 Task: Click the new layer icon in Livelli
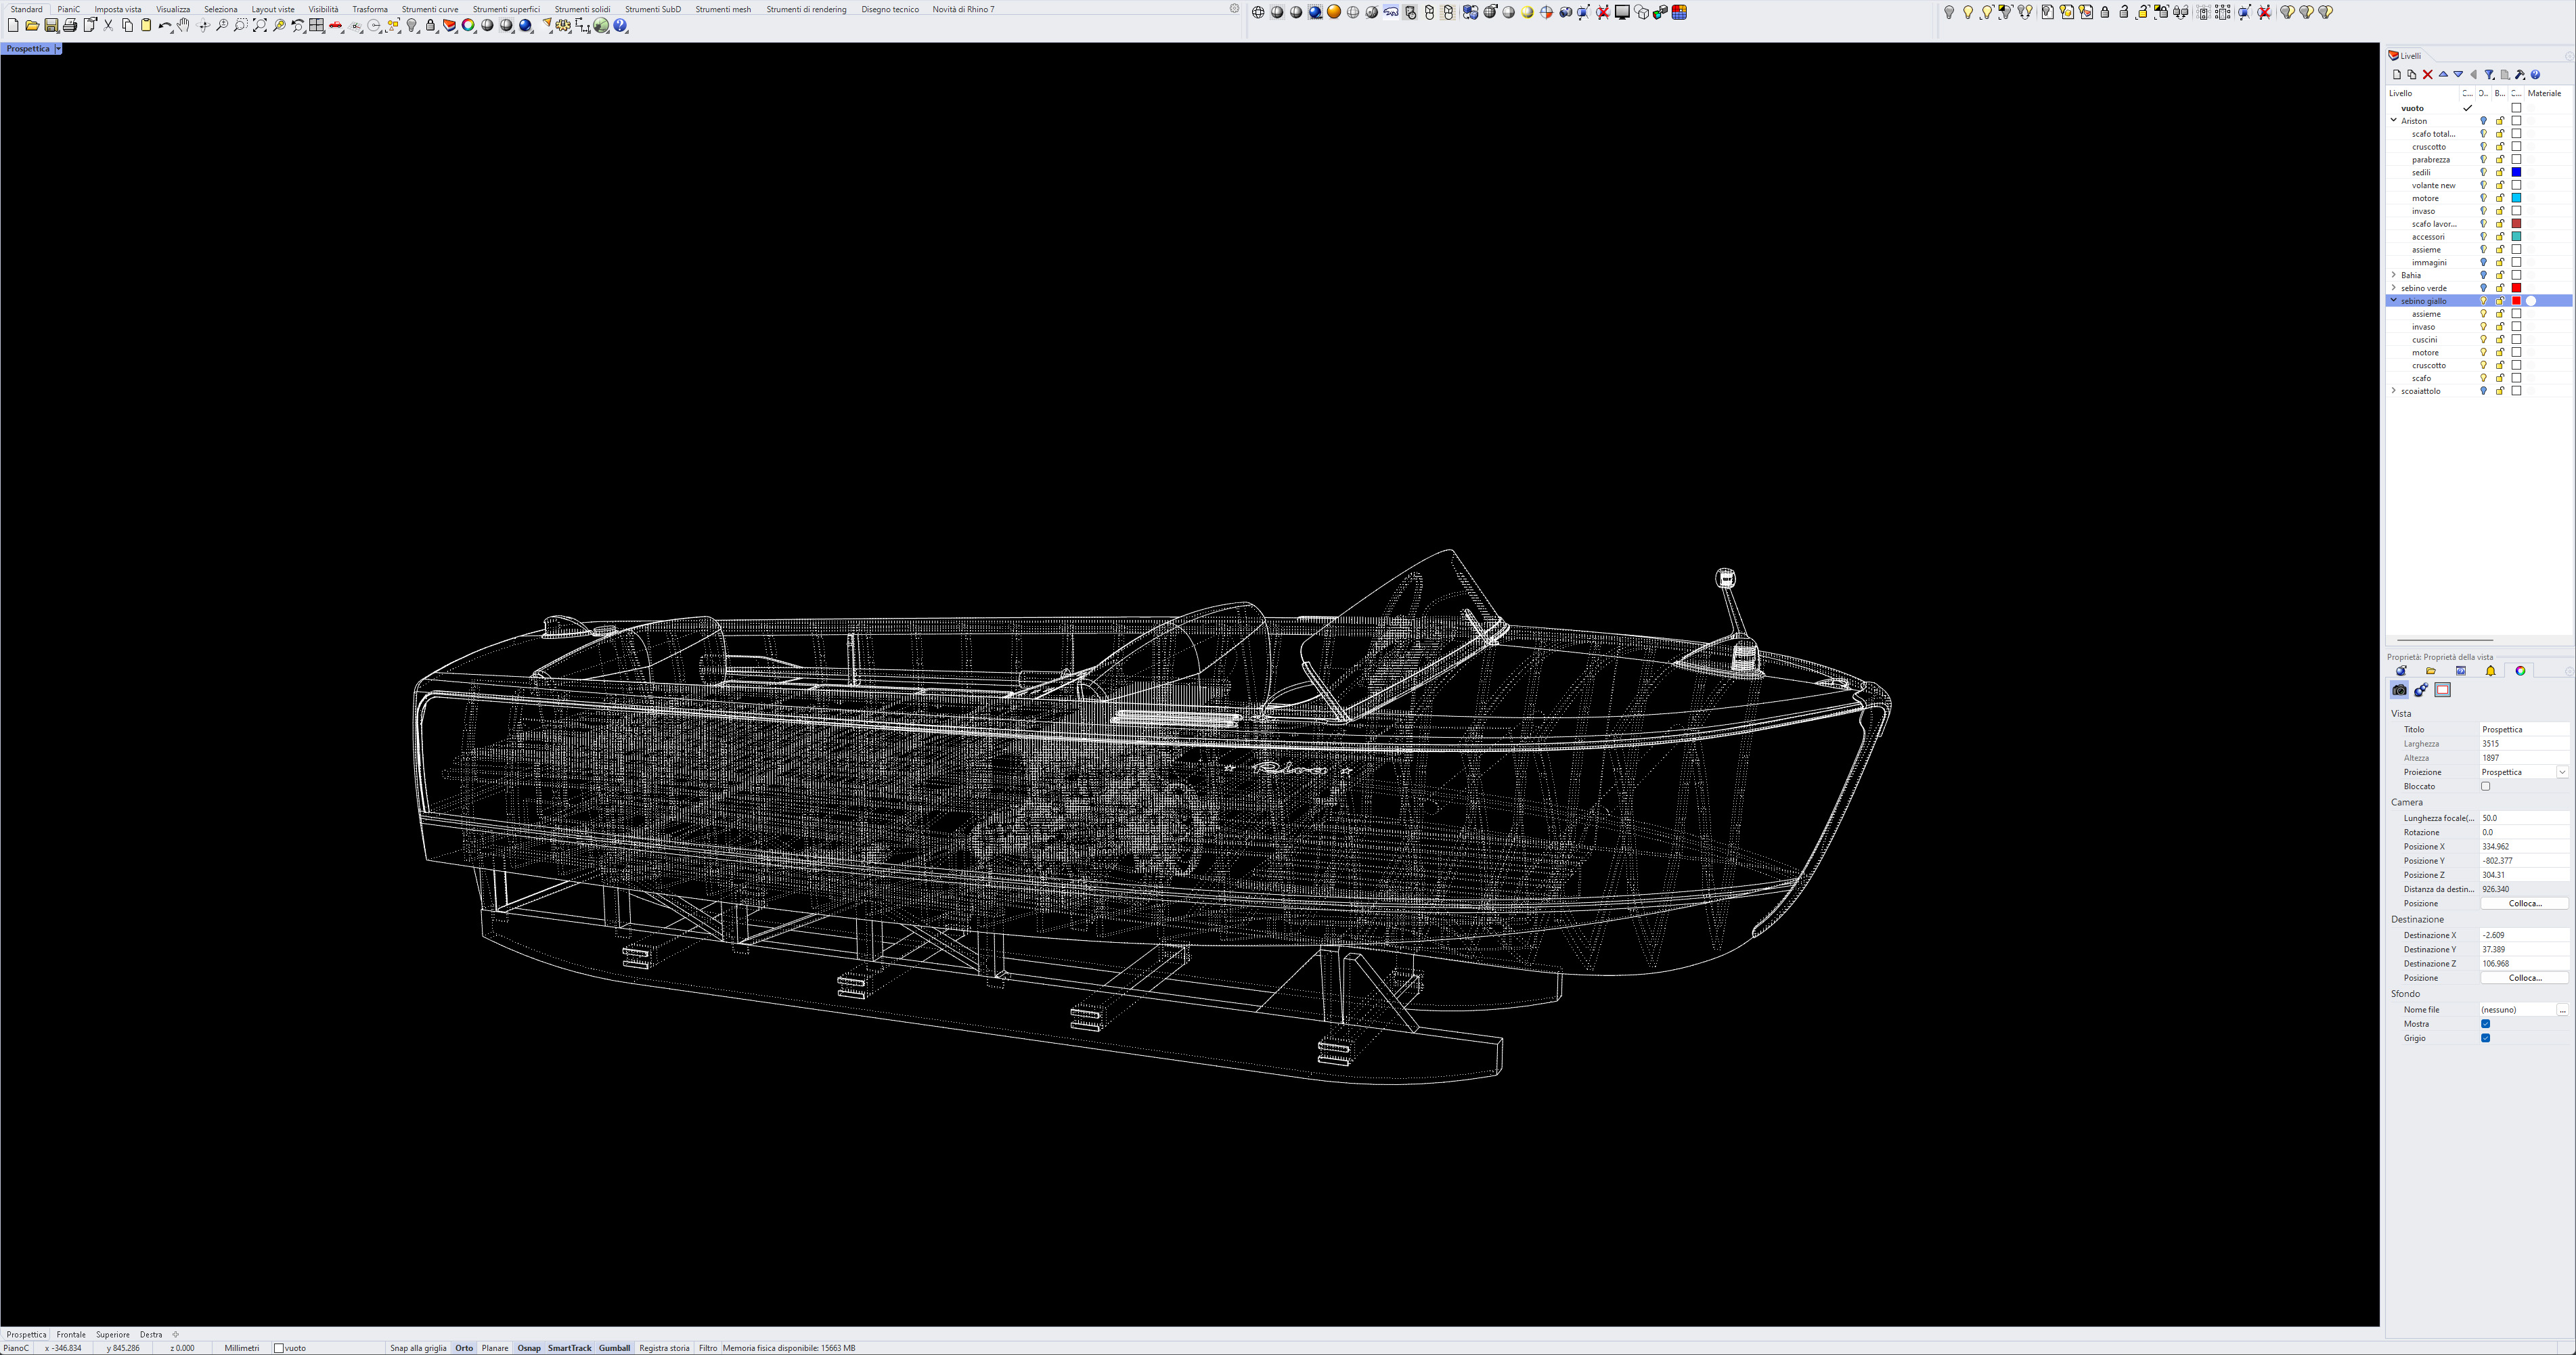[x=2396, y=75]
